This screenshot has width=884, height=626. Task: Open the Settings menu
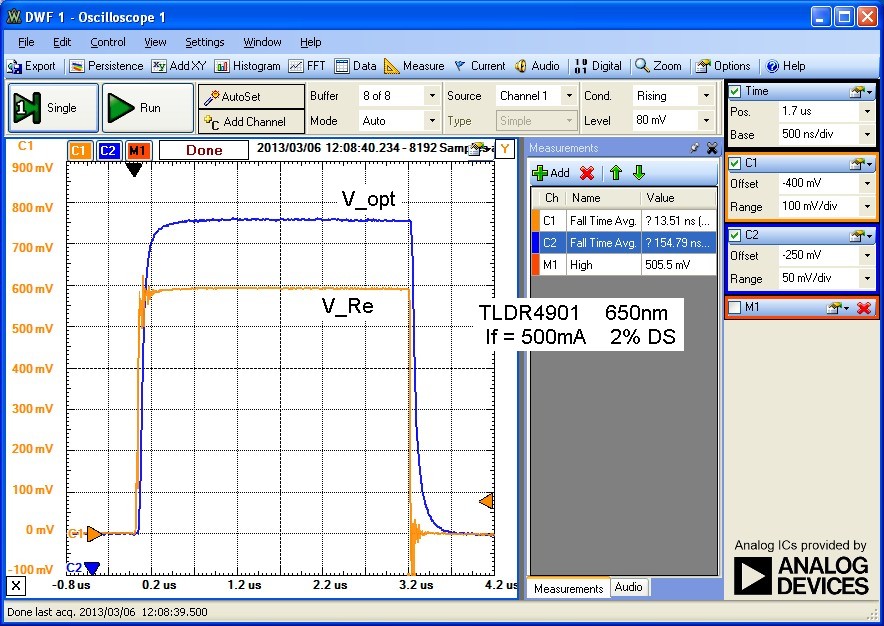tap(204, 42)
